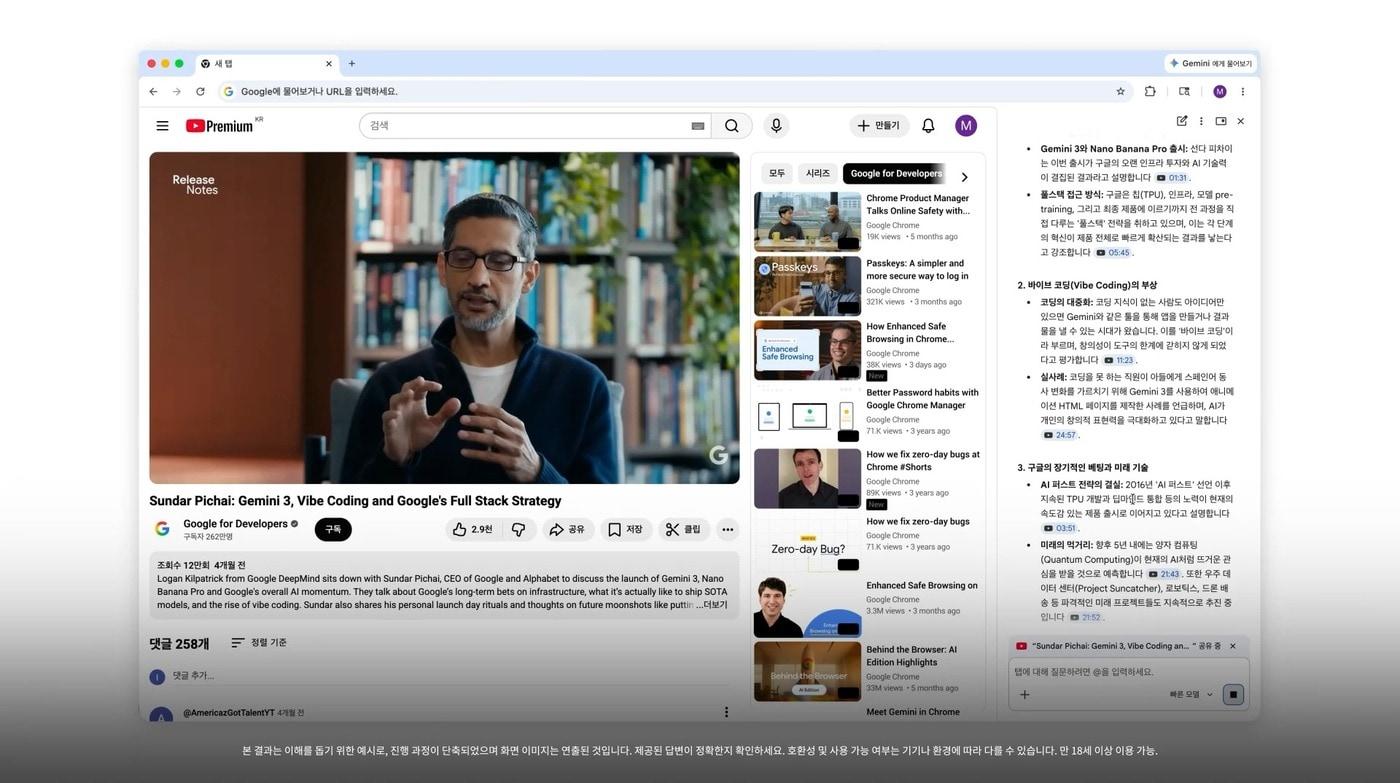Seek using the video progress bar
Screen dimensions: 1400x783
[x=444, y=477]
